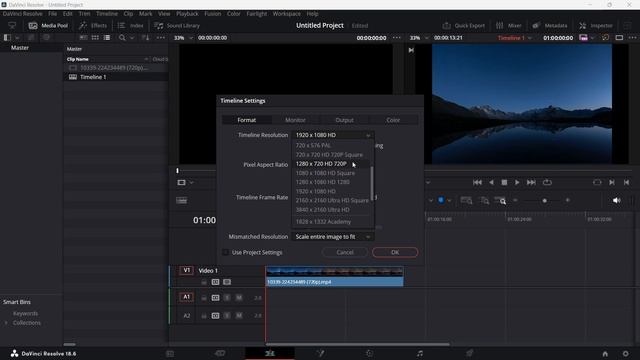Open the Effects panel

93,25
